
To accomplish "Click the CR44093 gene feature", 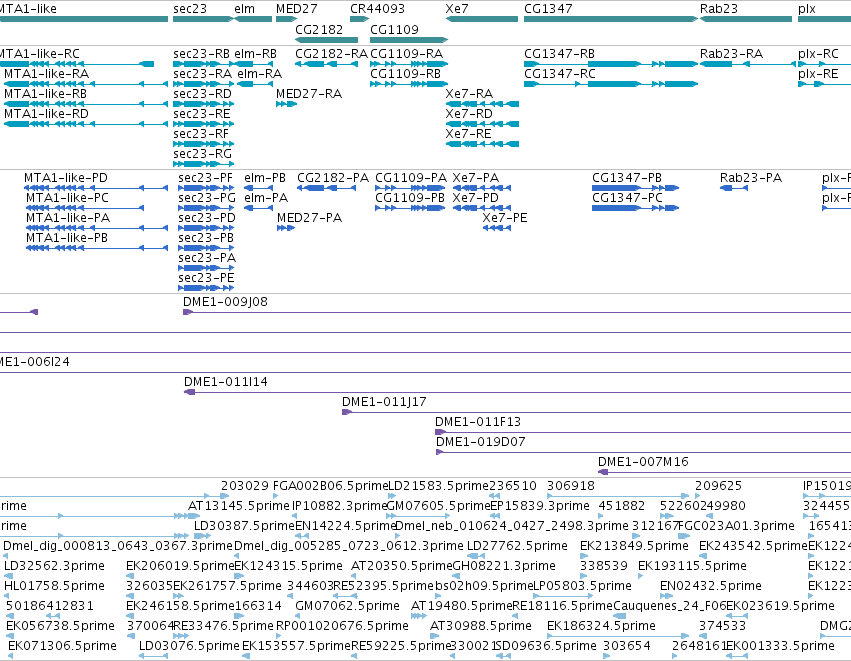I will click(x=359, y=19).
